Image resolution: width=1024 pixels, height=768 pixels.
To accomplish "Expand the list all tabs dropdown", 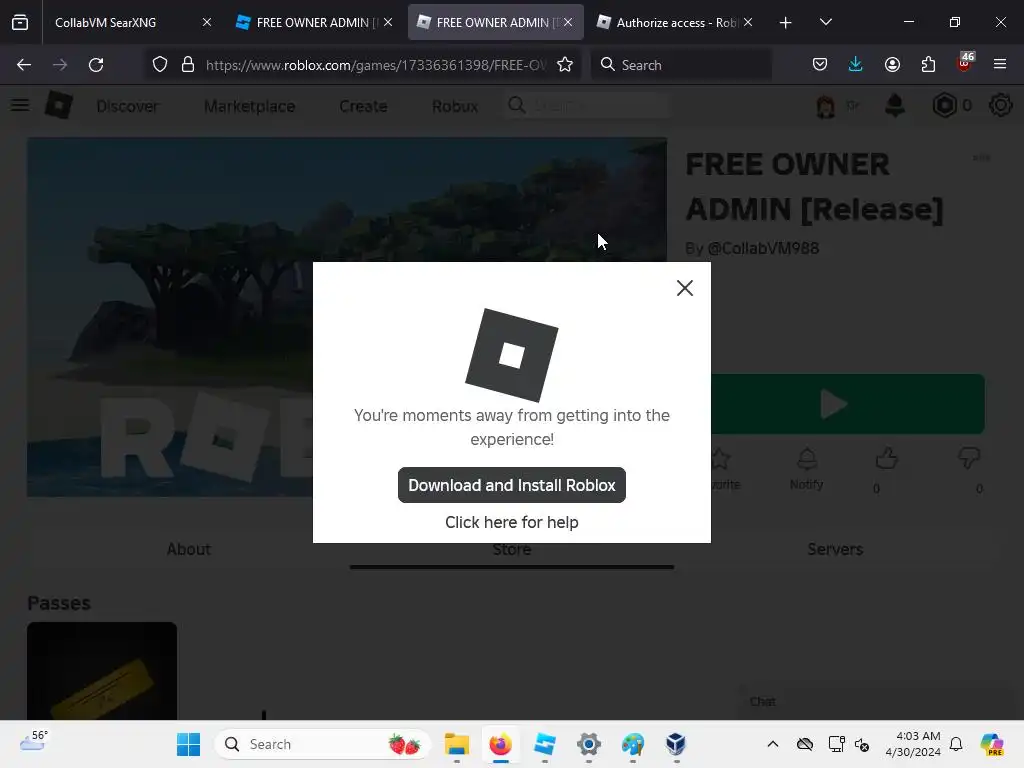I will 825,22.
